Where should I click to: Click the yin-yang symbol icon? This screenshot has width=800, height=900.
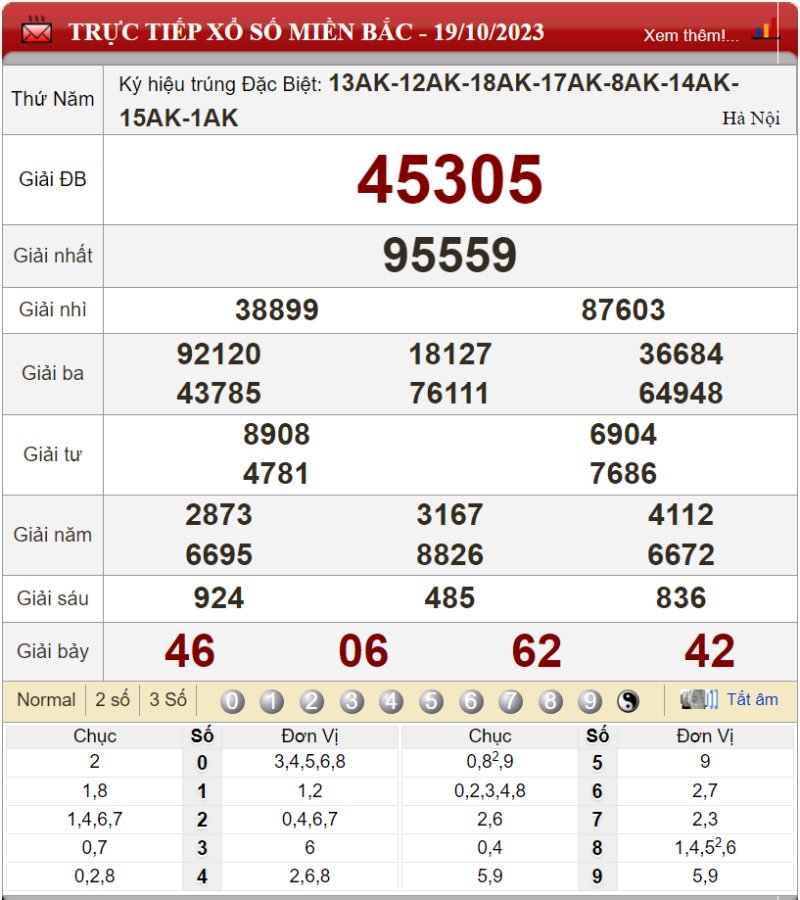pos(628,701)
